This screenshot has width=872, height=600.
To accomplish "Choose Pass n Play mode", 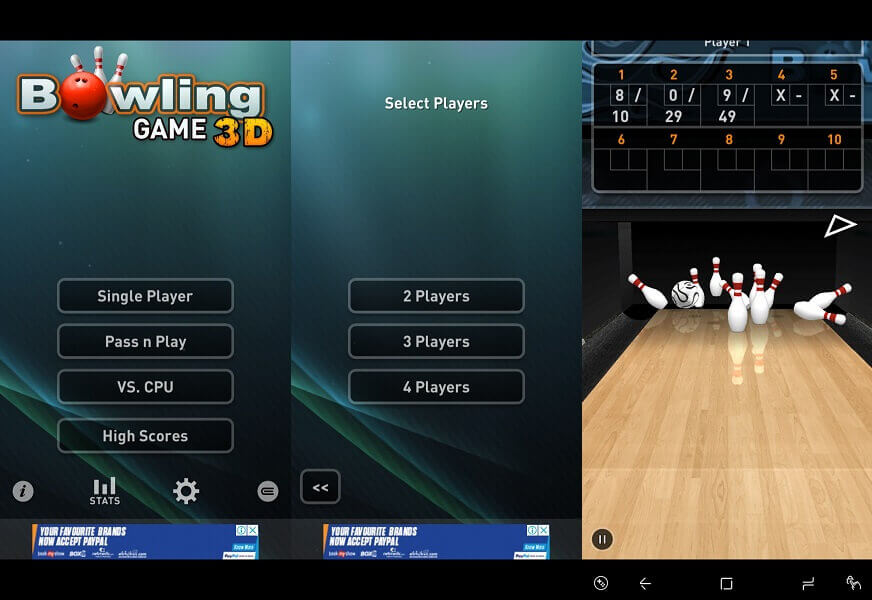I will 145,341.
